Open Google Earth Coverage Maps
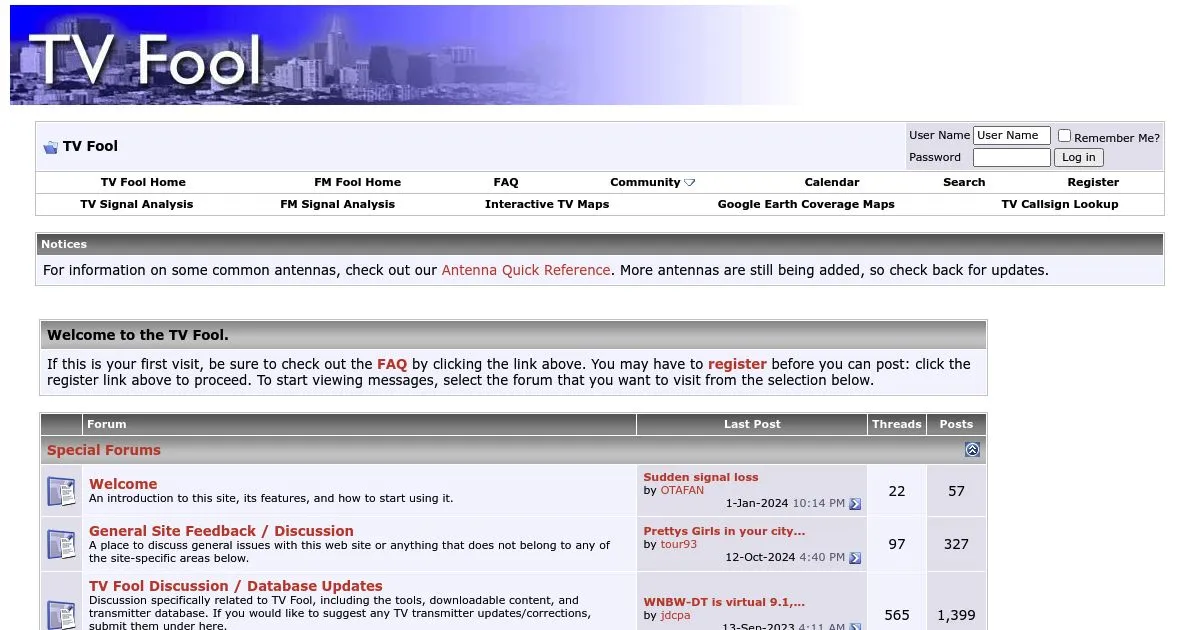The image size is (1200, 630). [806, 204]
